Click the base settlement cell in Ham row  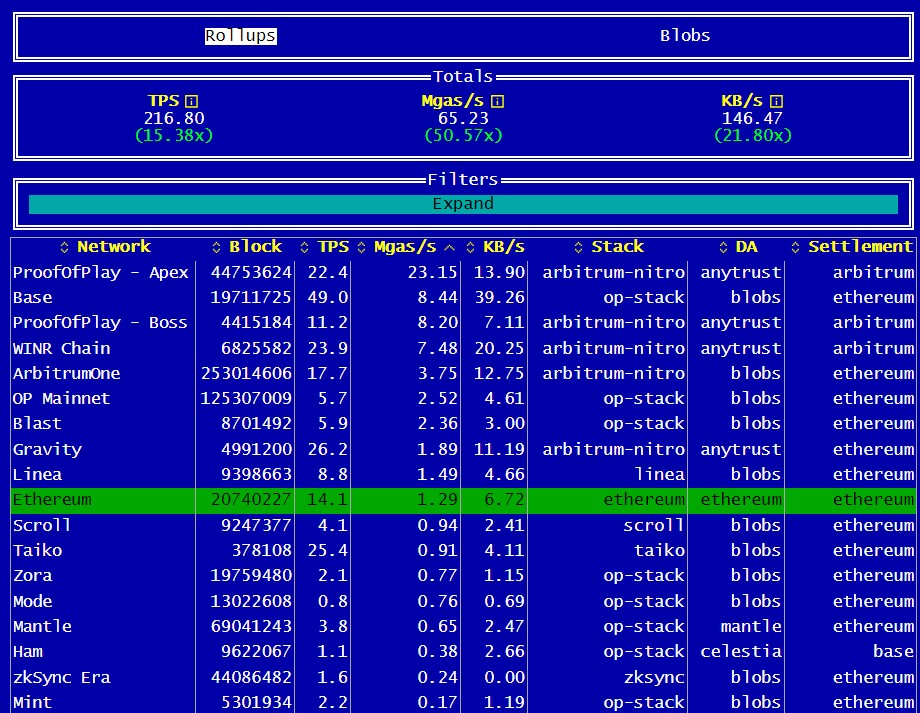click(x=894, y=652)
